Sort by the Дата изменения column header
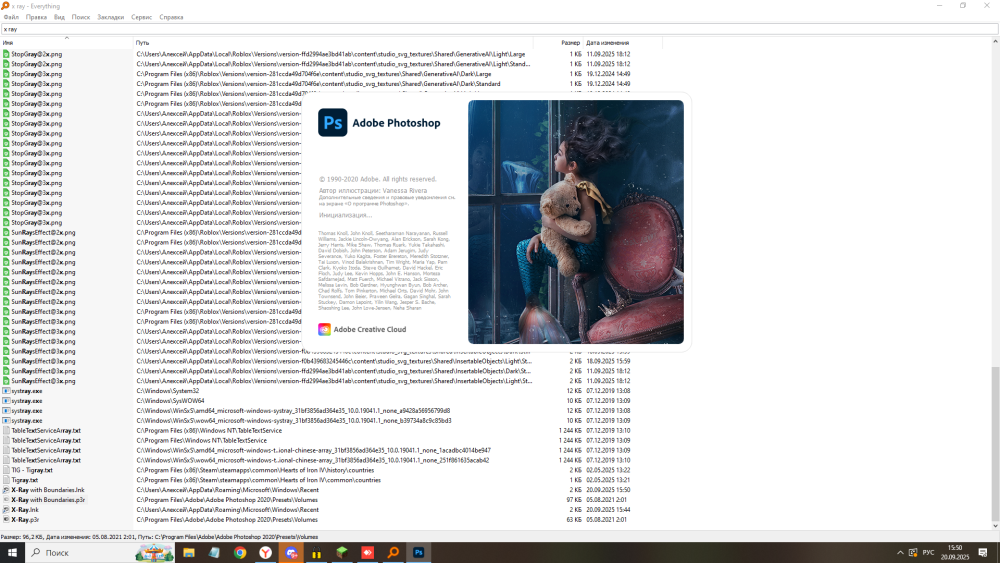 (x=622, y=43)
